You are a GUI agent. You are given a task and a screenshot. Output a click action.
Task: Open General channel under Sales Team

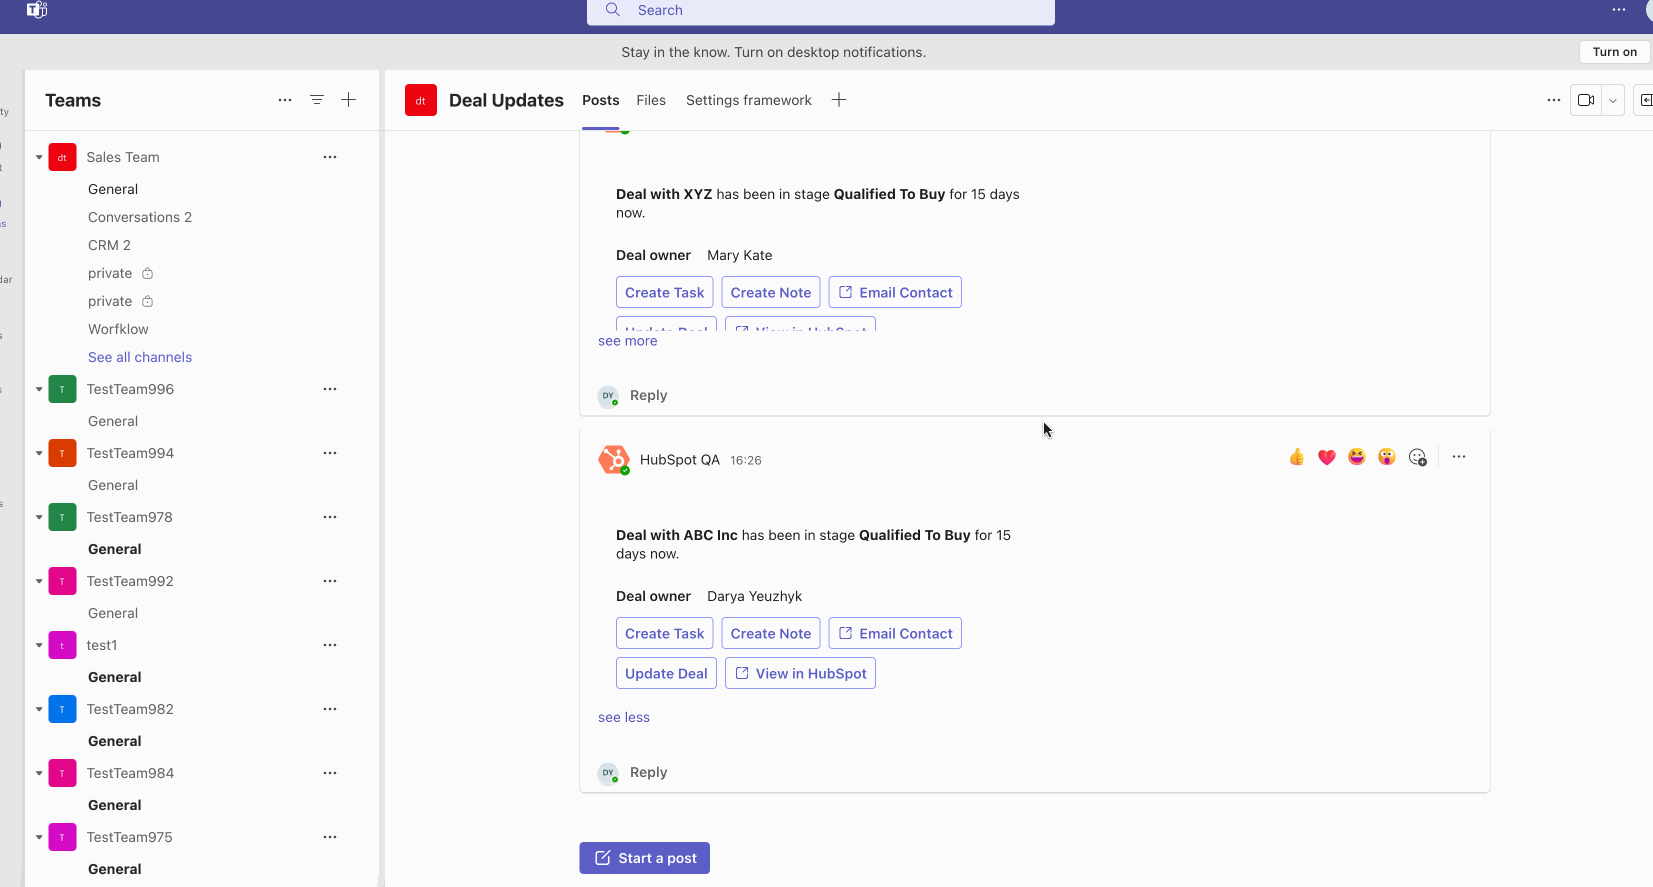coord(113,189)
